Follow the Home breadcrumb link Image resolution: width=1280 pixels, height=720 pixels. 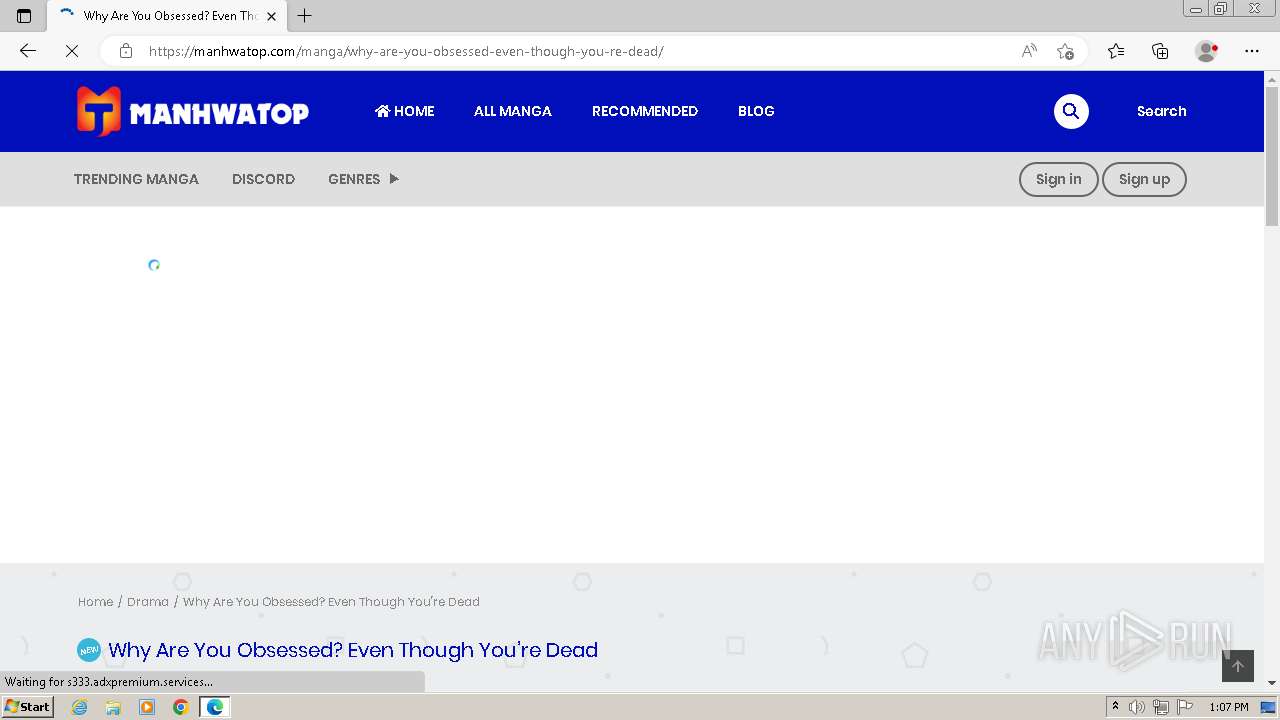coord(96,602)
